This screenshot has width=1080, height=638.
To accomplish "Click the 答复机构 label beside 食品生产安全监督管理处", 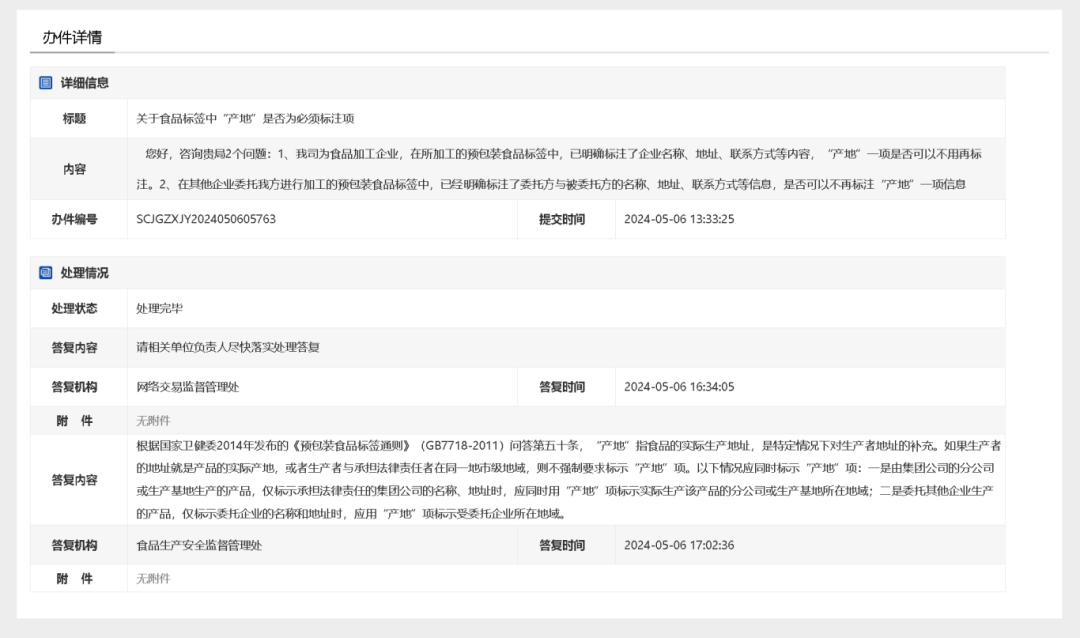I will [x=74, y=545].
